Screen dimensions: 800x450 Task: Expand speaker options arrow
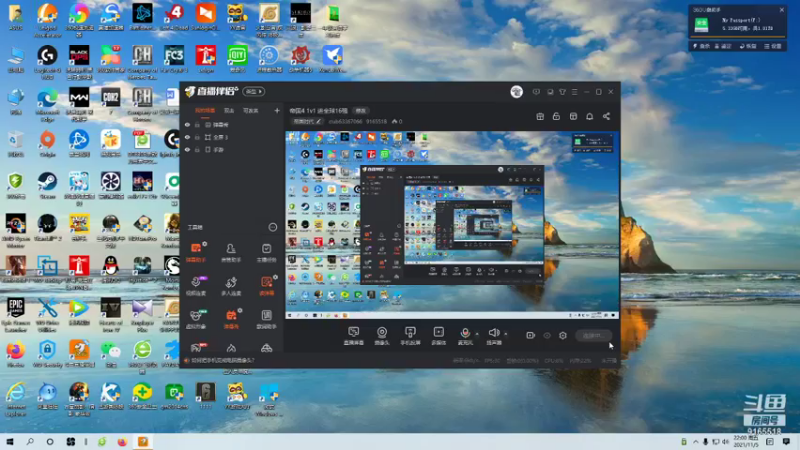point(506,334)
